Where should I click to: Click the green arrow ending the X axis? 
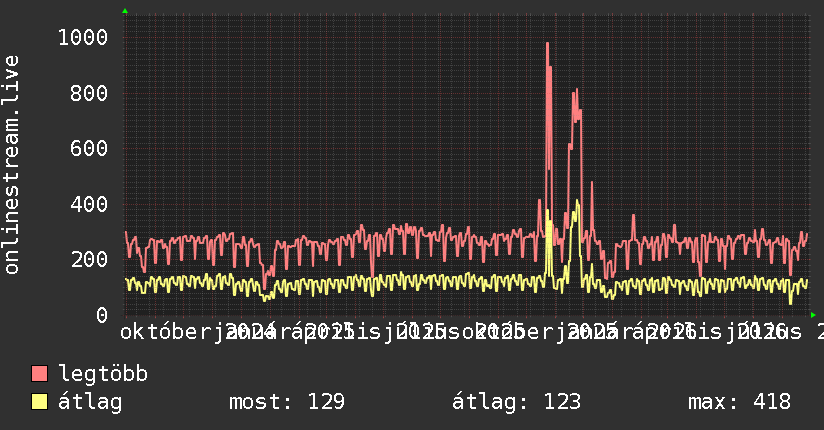coord(813,315)
